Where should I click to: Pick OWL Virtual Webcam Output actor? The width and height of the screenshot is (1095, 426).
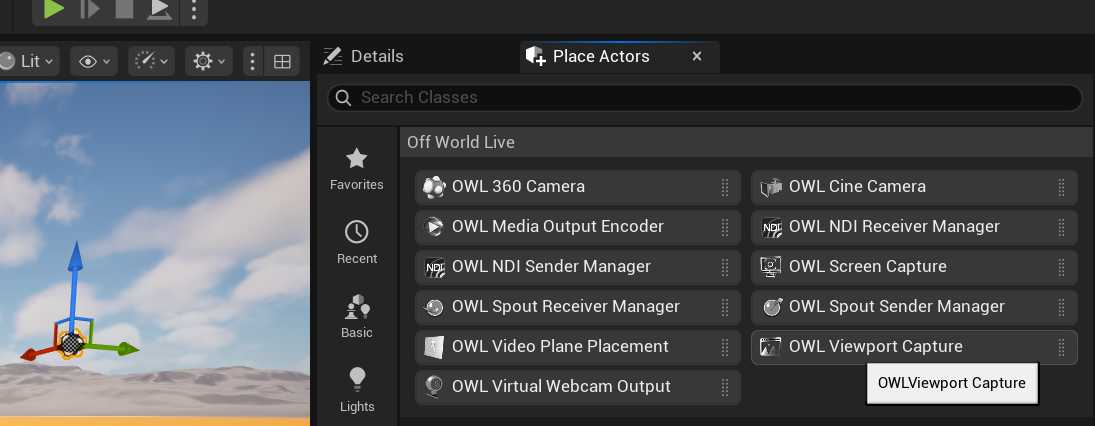click(578, 387)
